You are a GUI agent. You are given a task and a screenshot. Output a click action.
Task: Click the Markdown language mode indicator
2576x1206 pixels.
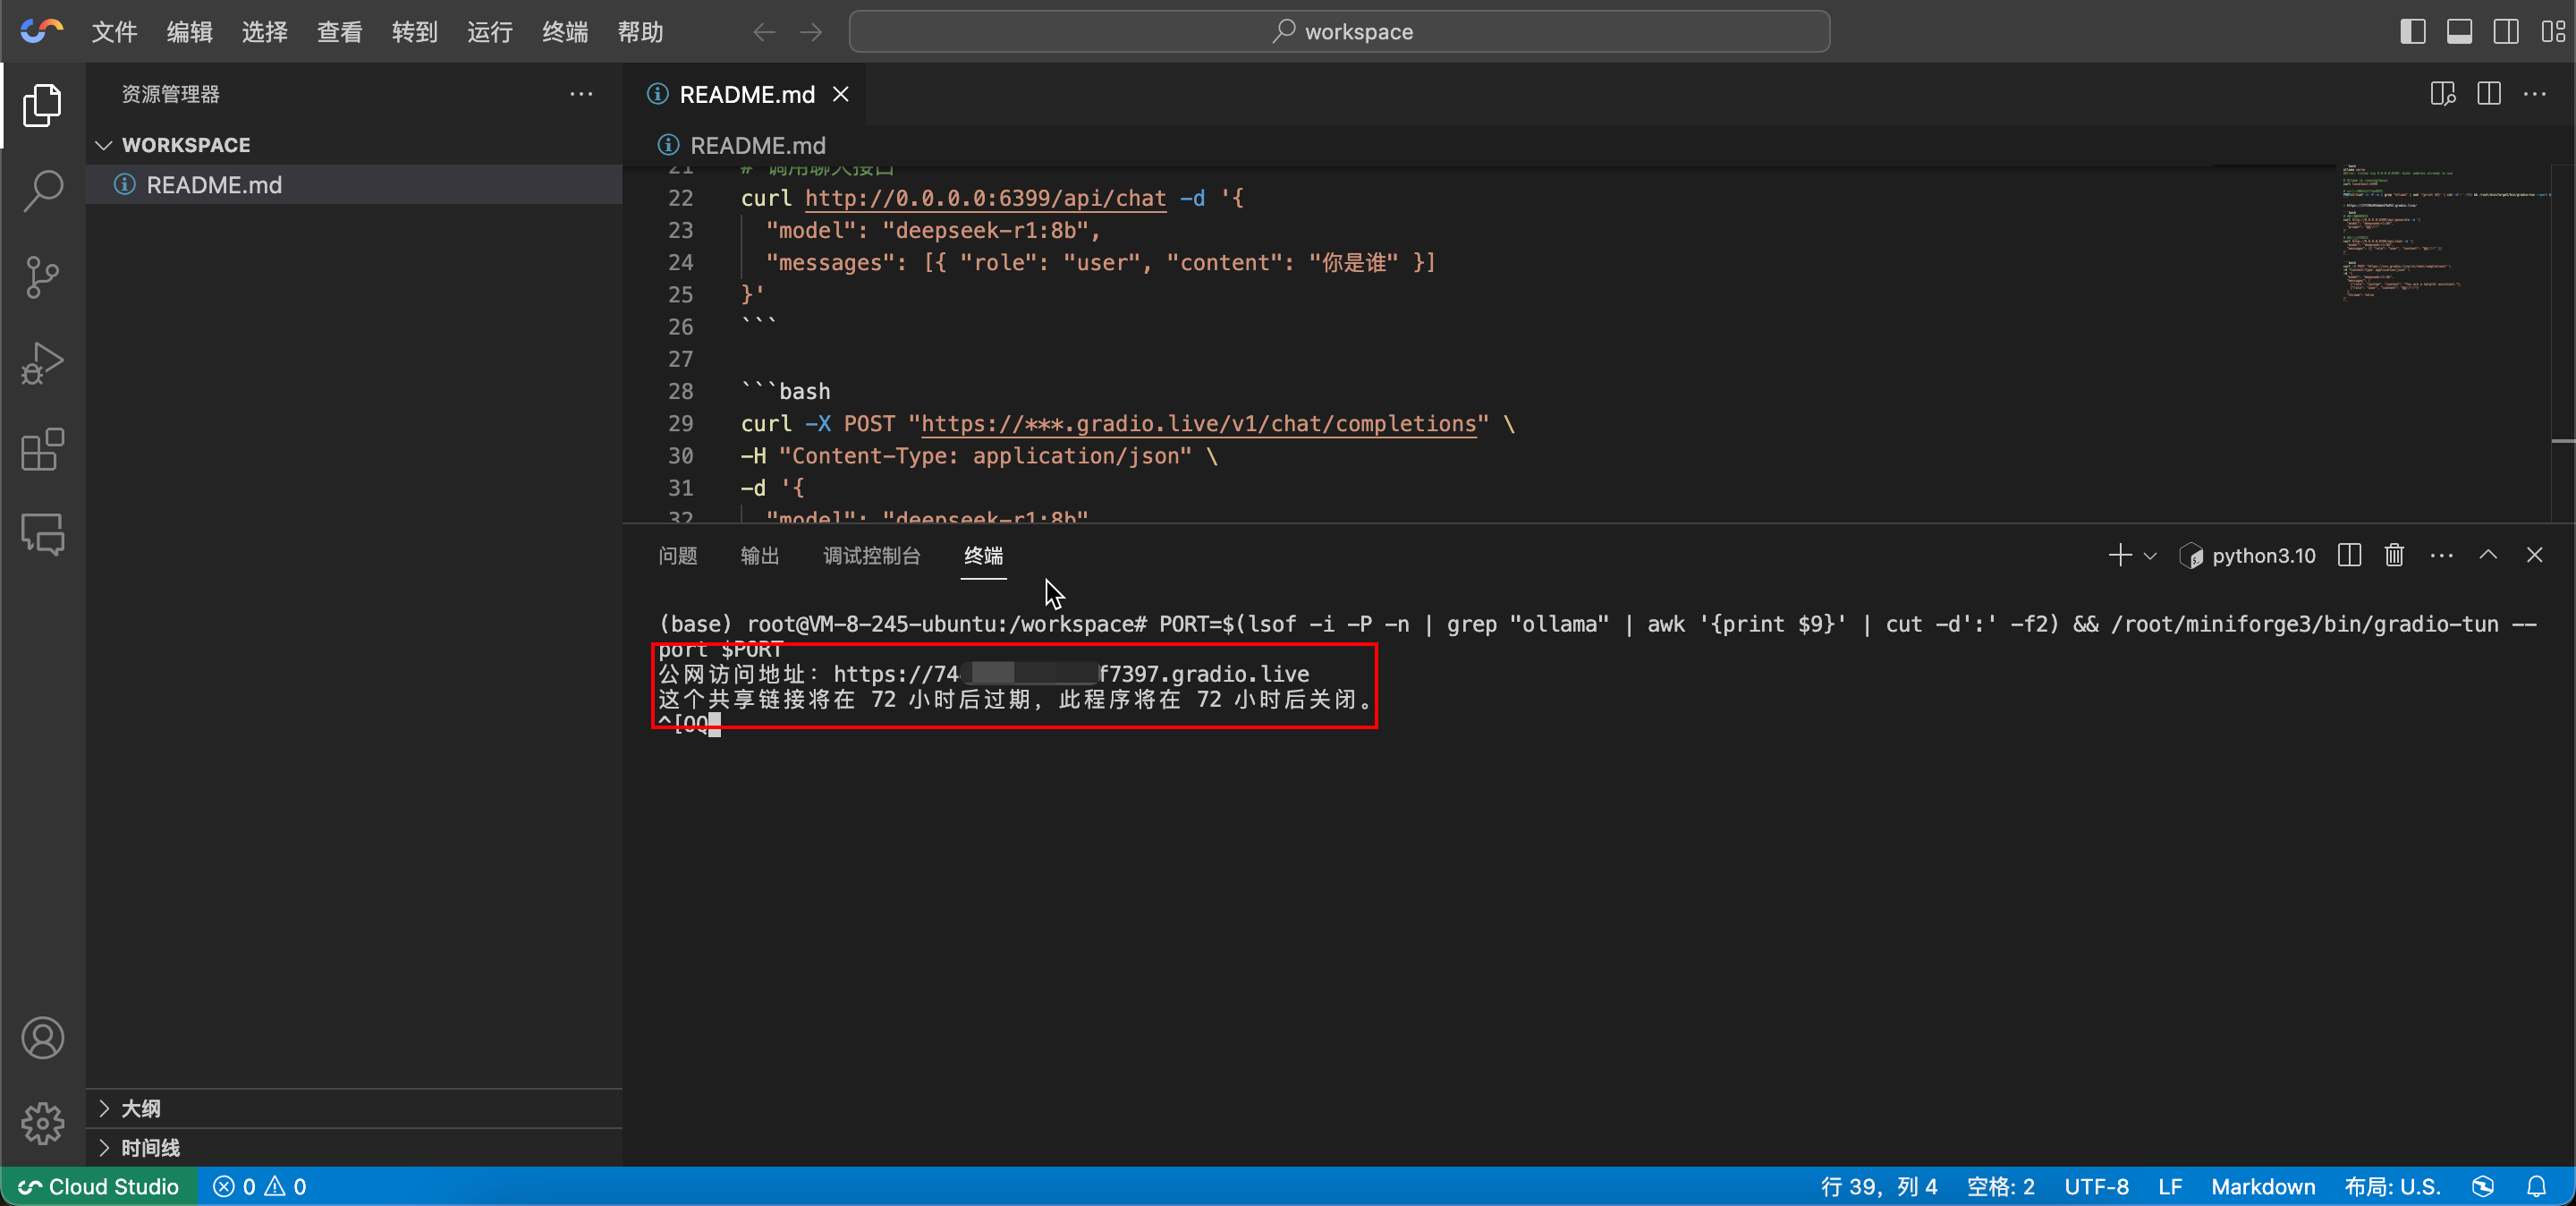coord(2262,1186)
